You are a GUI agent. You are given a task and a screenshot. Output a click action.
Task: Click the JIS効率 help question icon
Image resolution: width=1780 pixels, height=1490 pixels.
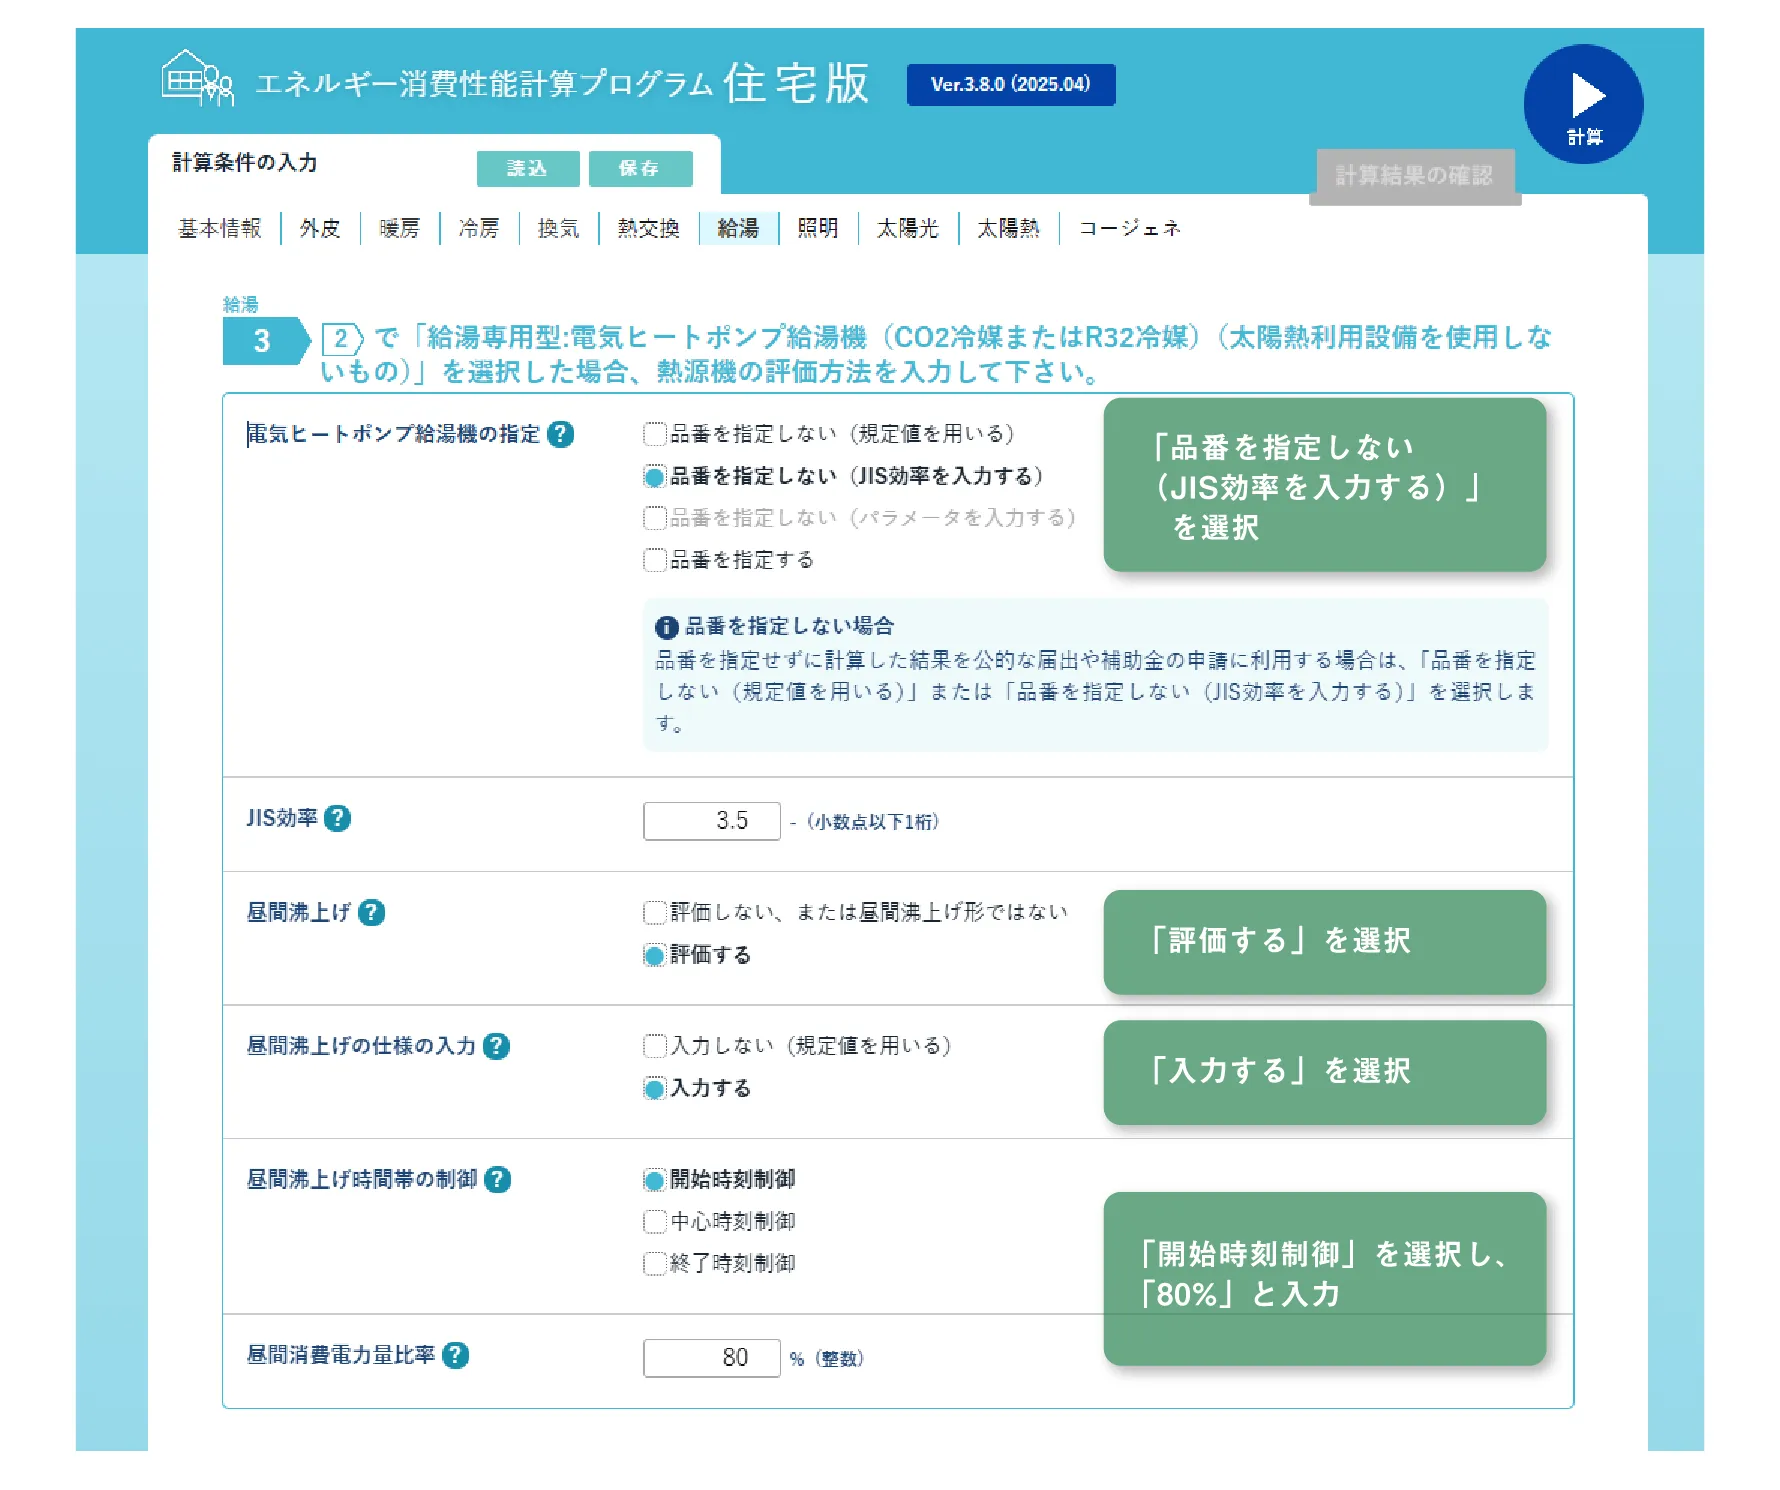pyautogui.click(x=338, y=818)
